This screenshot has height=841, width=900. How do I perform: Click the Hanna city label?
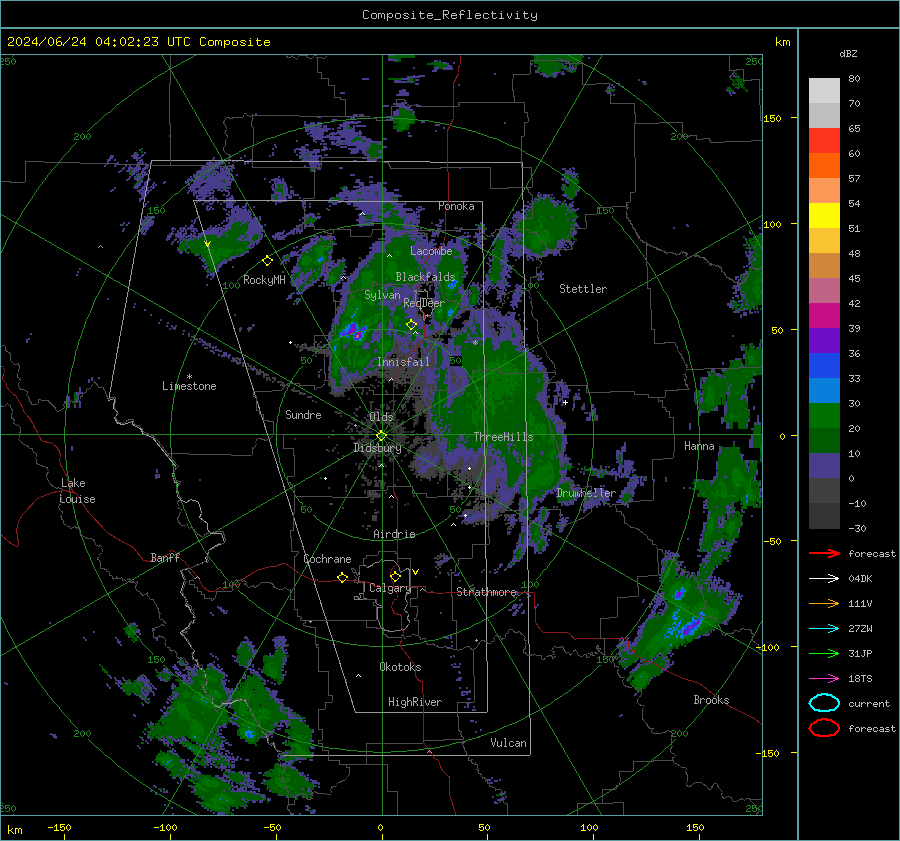coord(699,446)
